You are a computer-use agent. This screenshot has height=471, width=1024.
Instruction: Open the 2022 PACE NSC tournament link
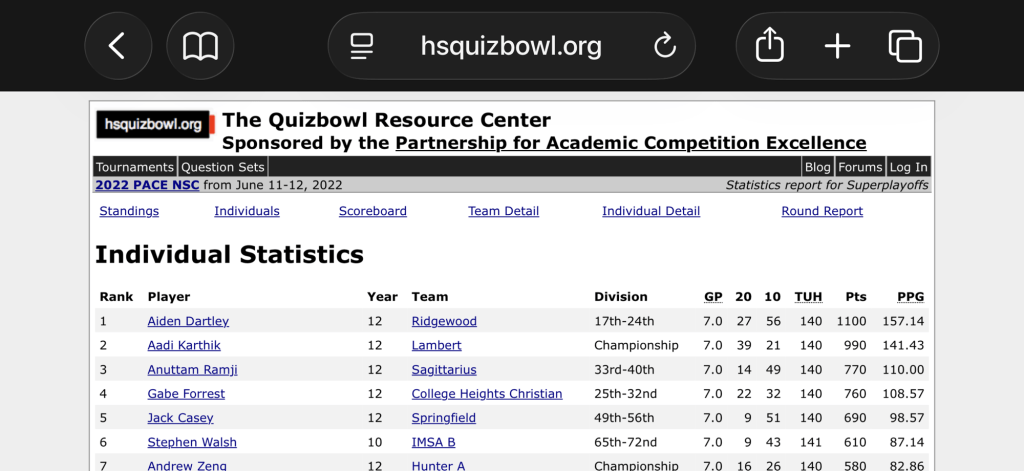[x=147, y=185]
